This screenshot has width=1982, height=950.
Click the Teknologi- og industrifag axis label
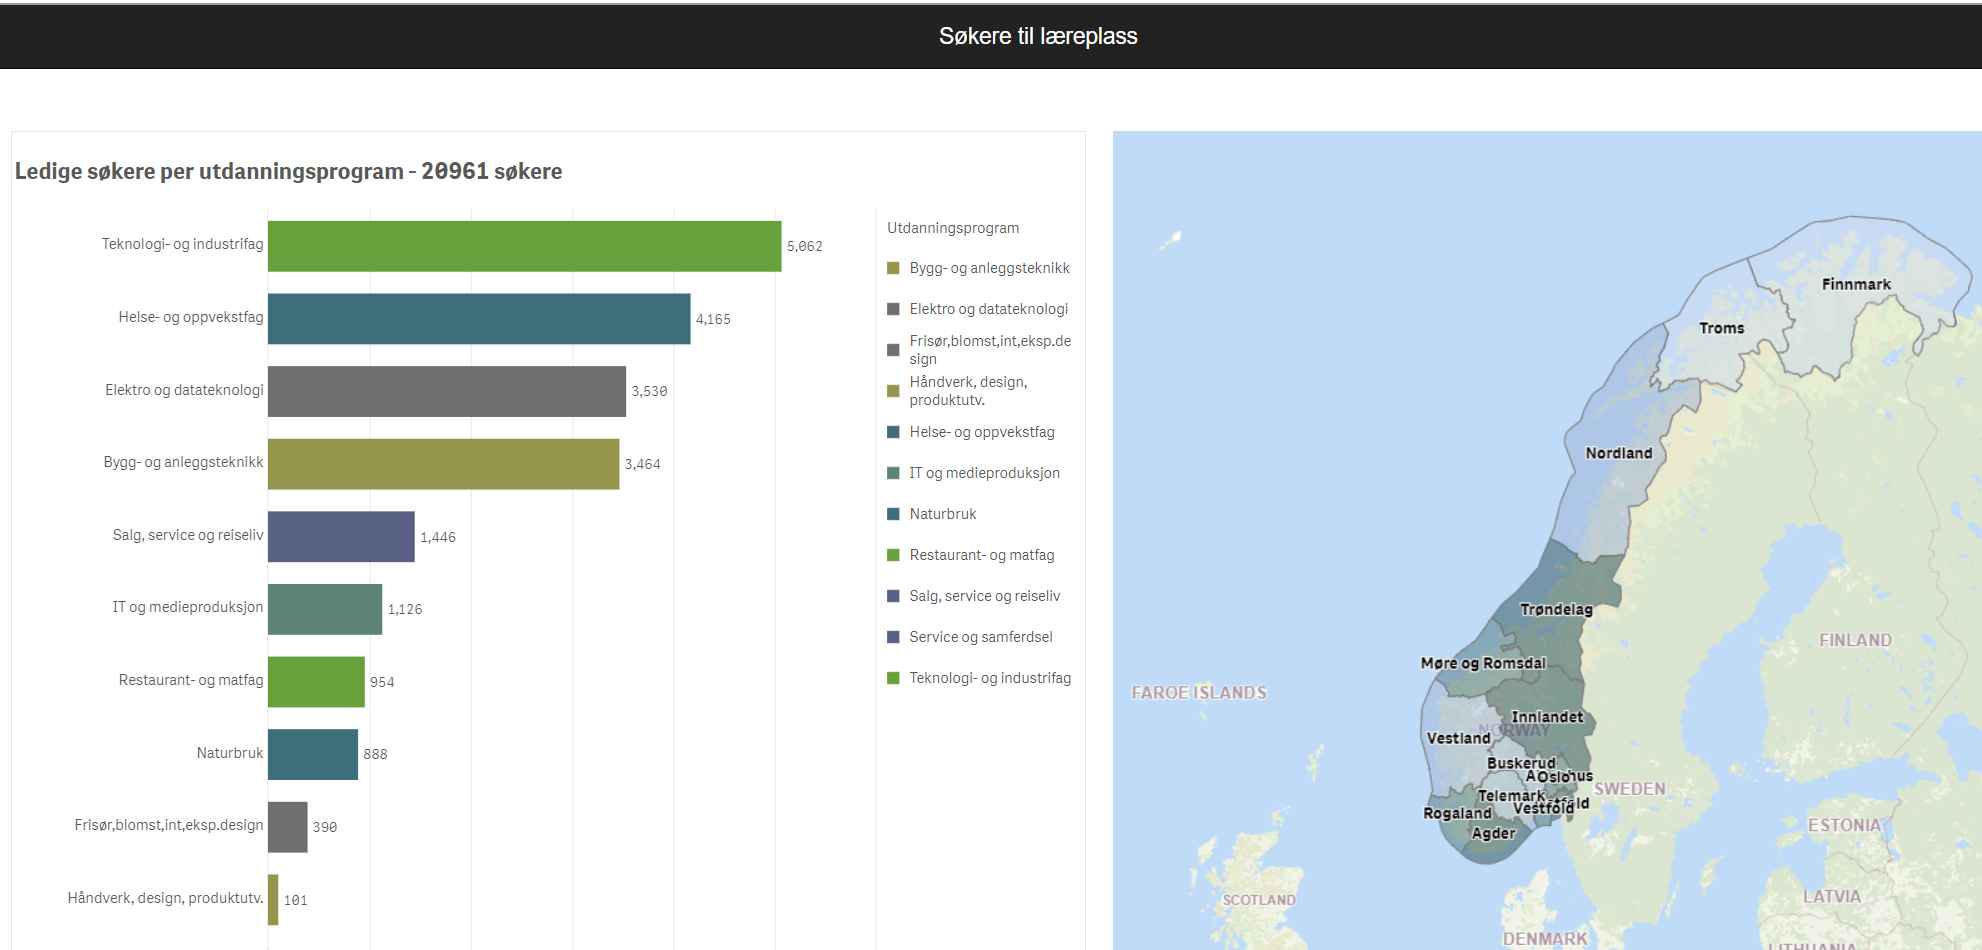182,244
